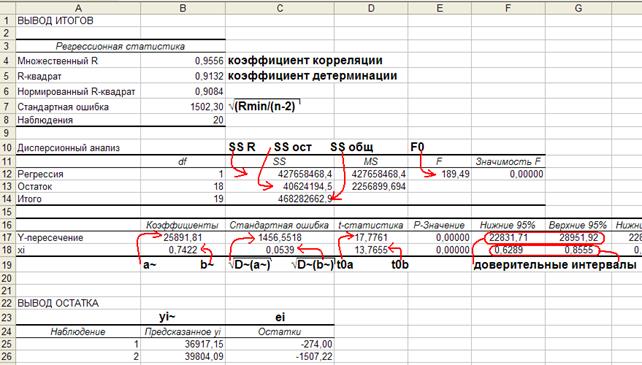Select standard error 0,0539
This screenshot has height=365, width=642.
[x=280, y=250]
